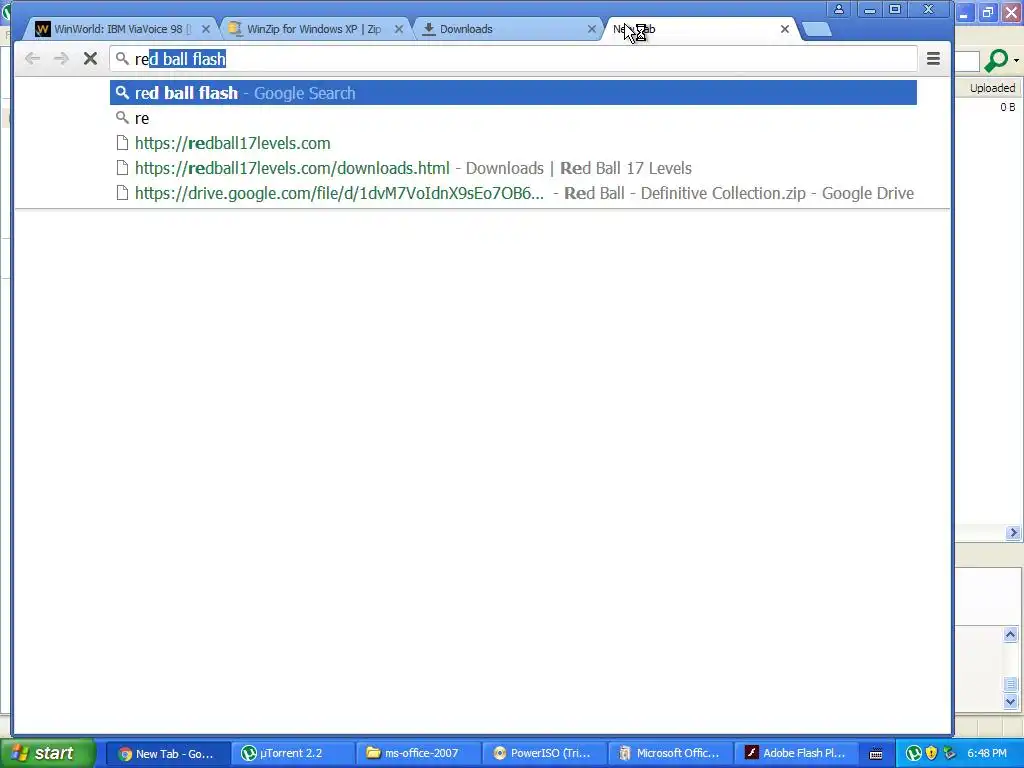This screenshot has width=1024, height=768.
Task: Click the page icon beside redball17levels.com suggestion
Action: 121,143
